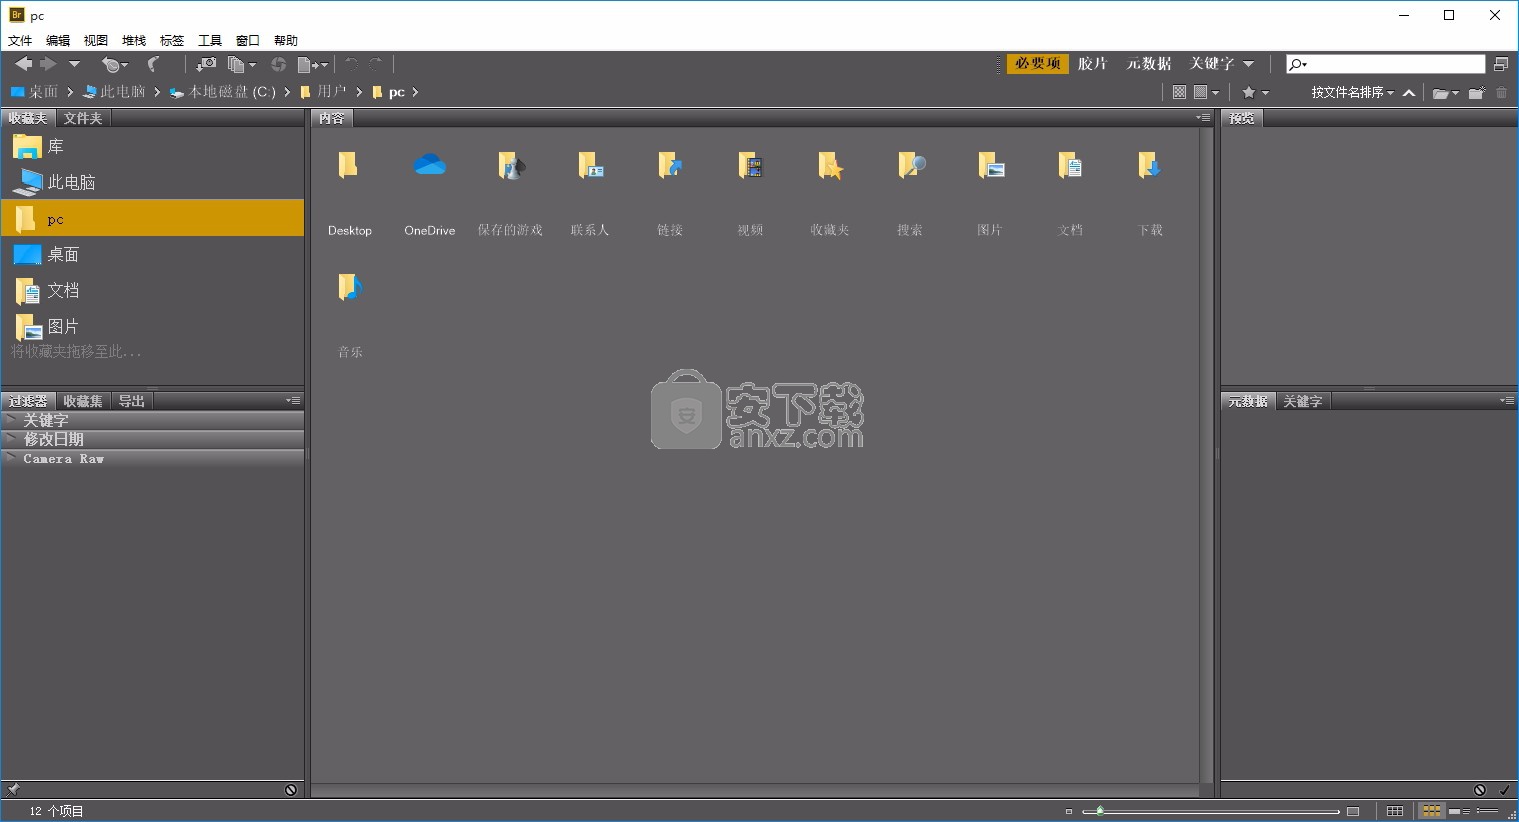Open the 视图 menu
This screenshot has width=1519, height=822.
(96, 41)
